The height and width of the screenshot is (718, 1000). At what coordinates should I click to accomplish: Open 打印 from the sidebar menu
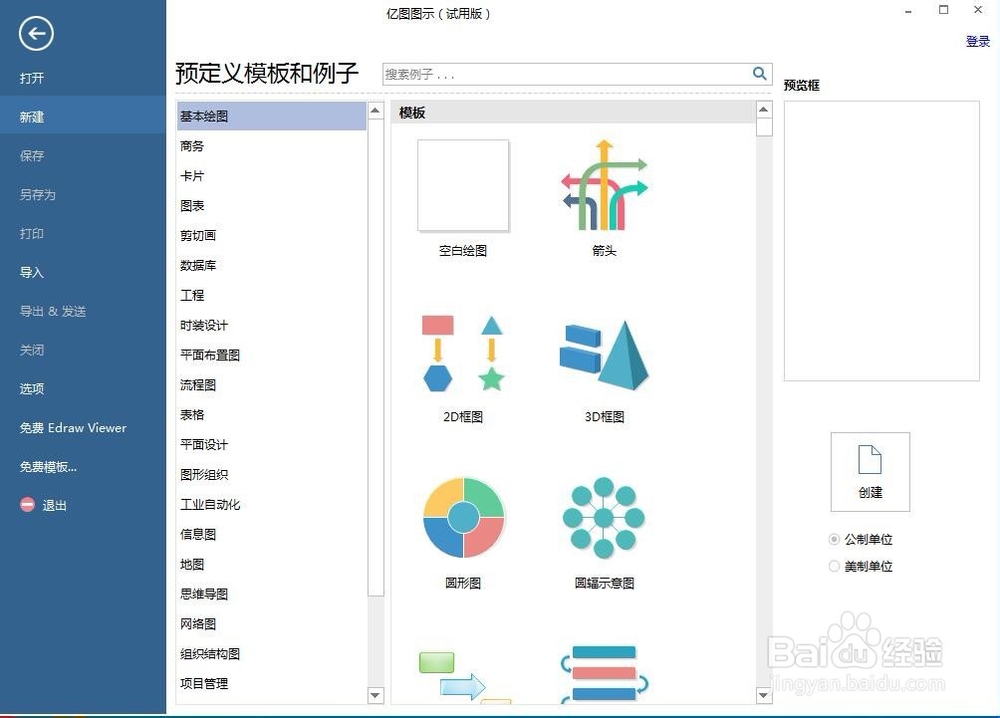(31, 233)
